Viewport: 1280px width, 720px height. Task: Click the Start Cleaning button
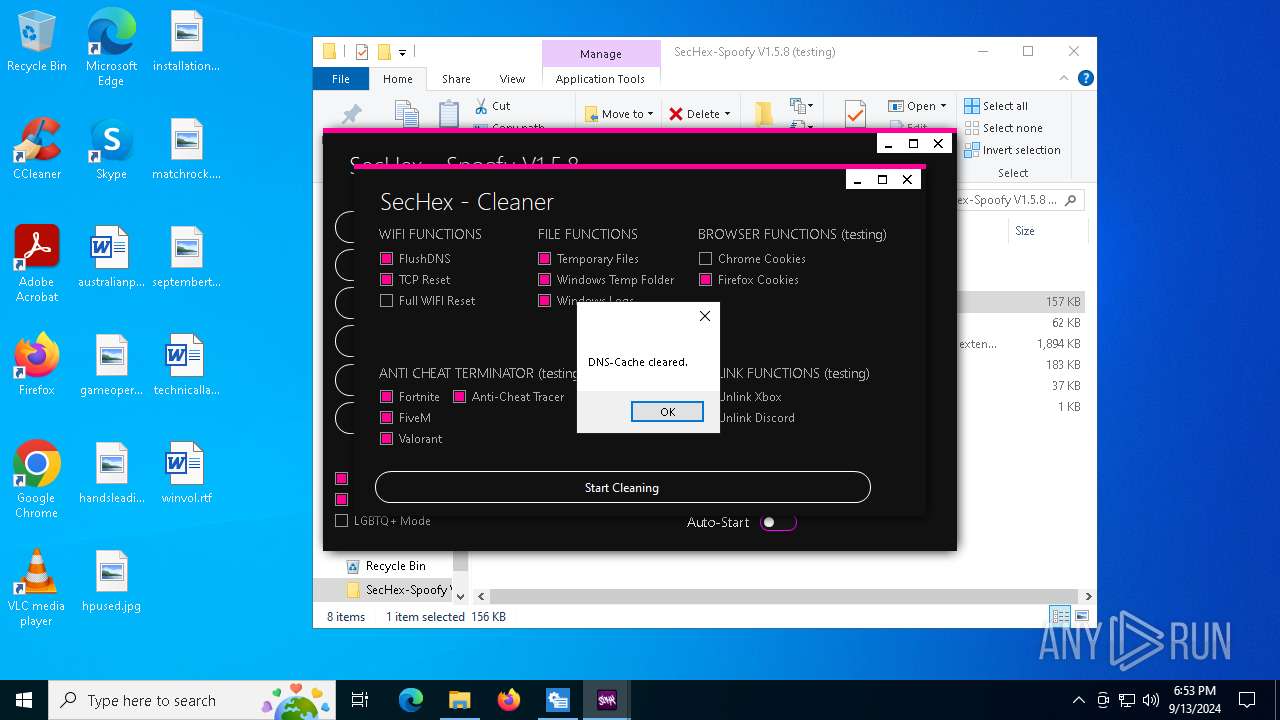point(622,487)
